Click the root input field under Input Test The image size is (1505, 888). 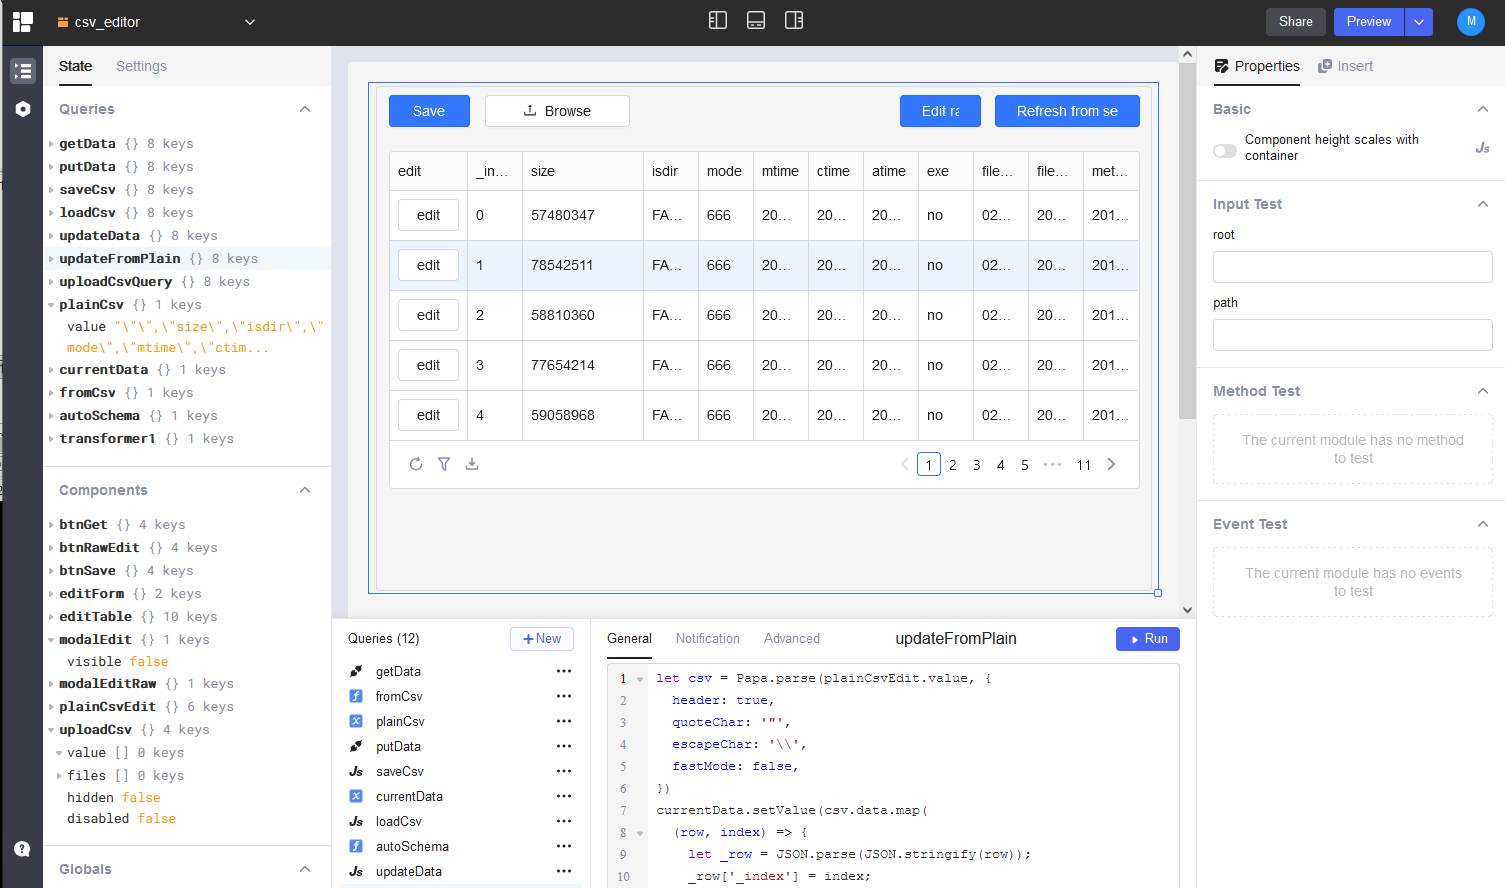point(1352,267)
